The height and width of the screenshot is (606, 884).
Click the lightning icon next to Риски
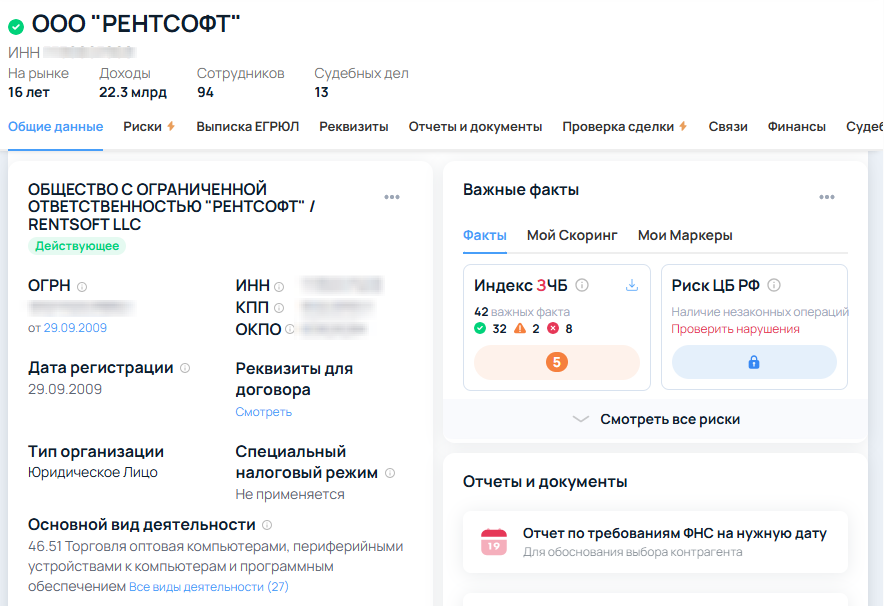click(171, 126)
